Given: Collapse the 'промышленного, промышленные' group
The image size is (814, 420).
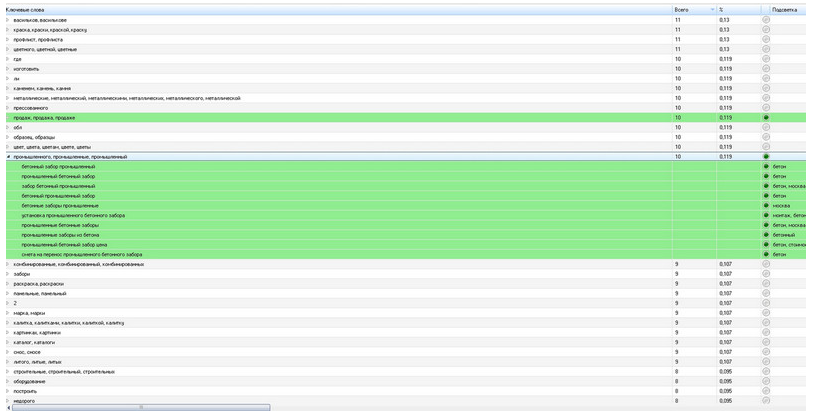Looking at the screenshot, I should 7,157.
